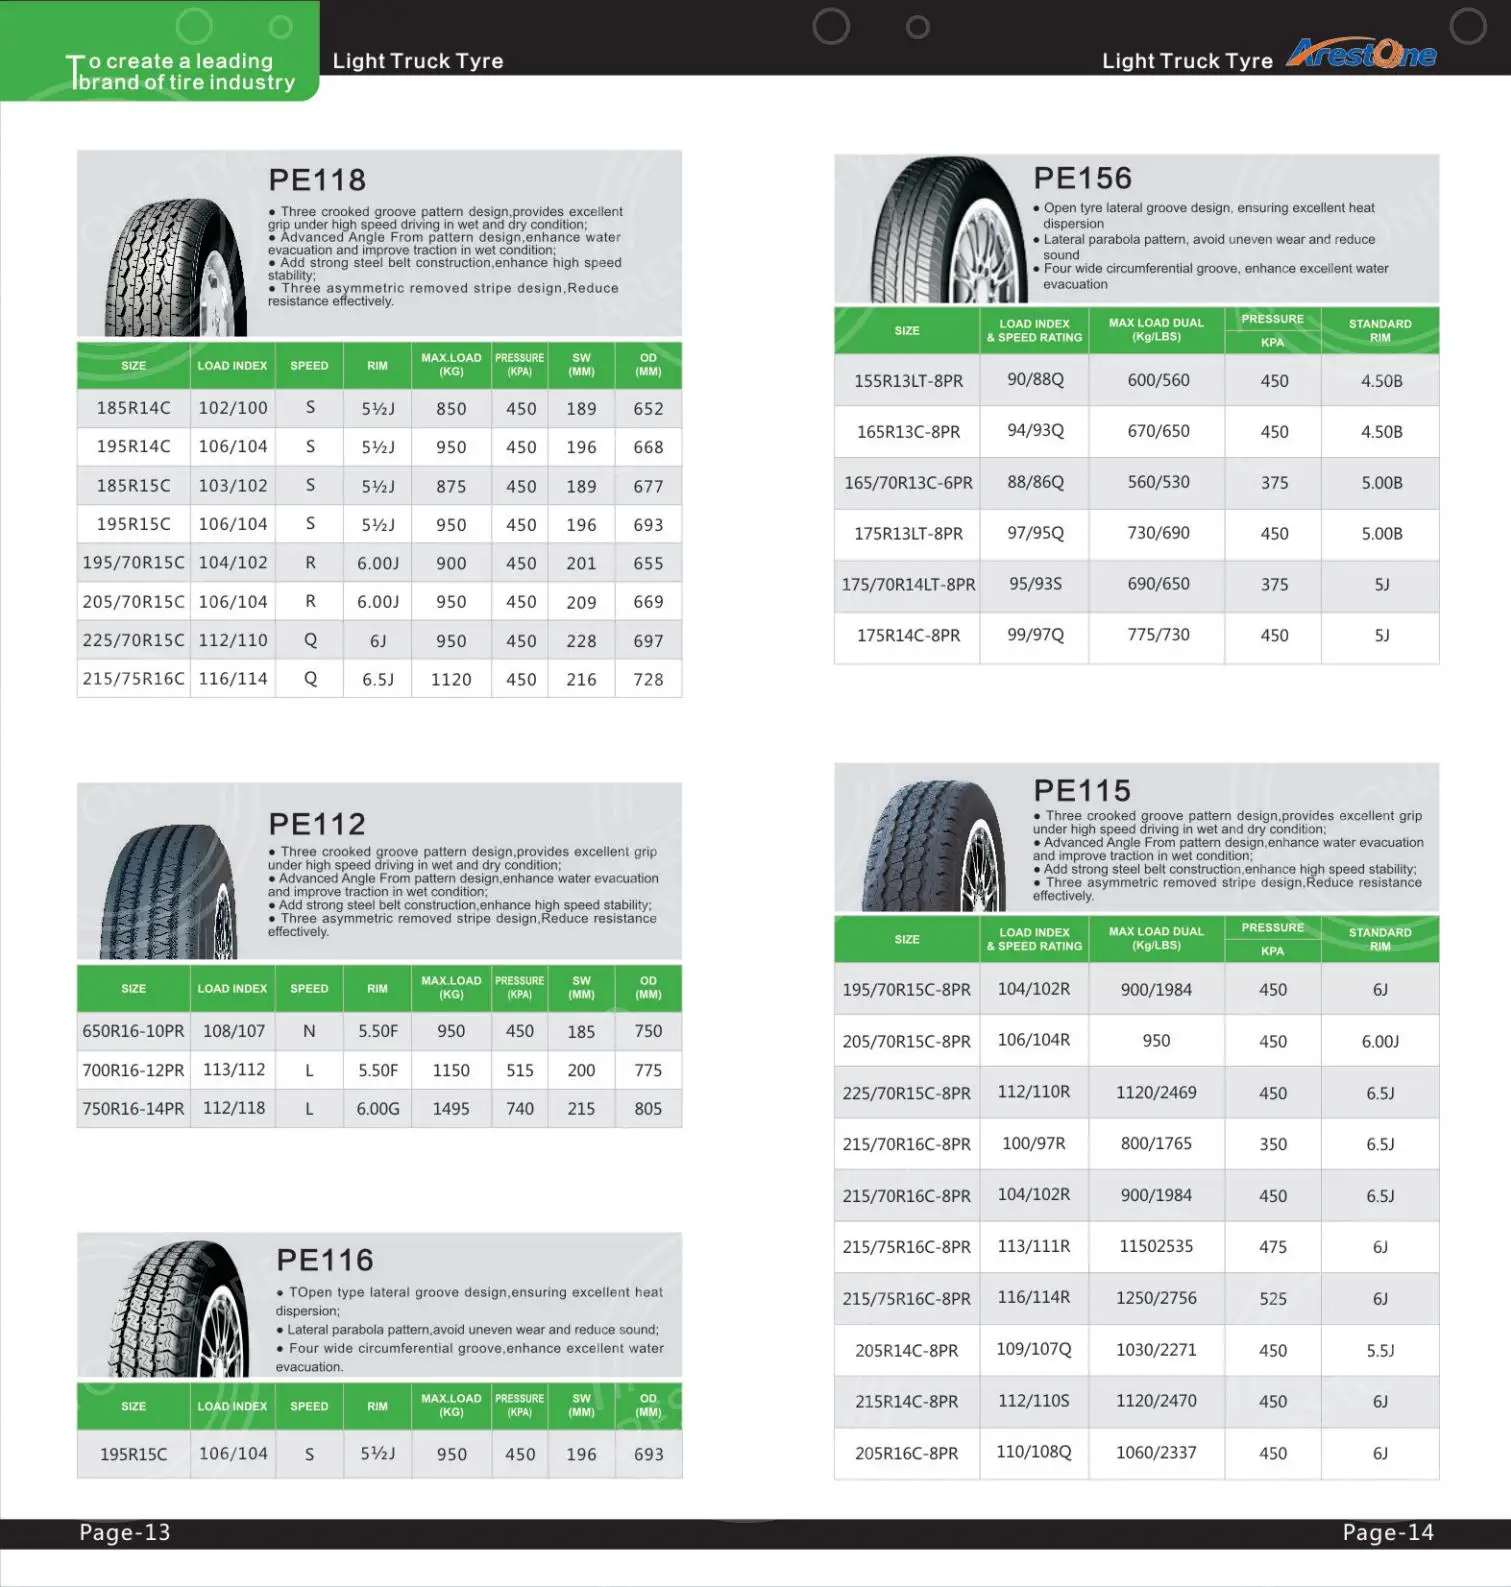Click size cell 205/70R15C in PE118 table
The height and width of the screenshot is (1587, 1511).
pos(133,601)
